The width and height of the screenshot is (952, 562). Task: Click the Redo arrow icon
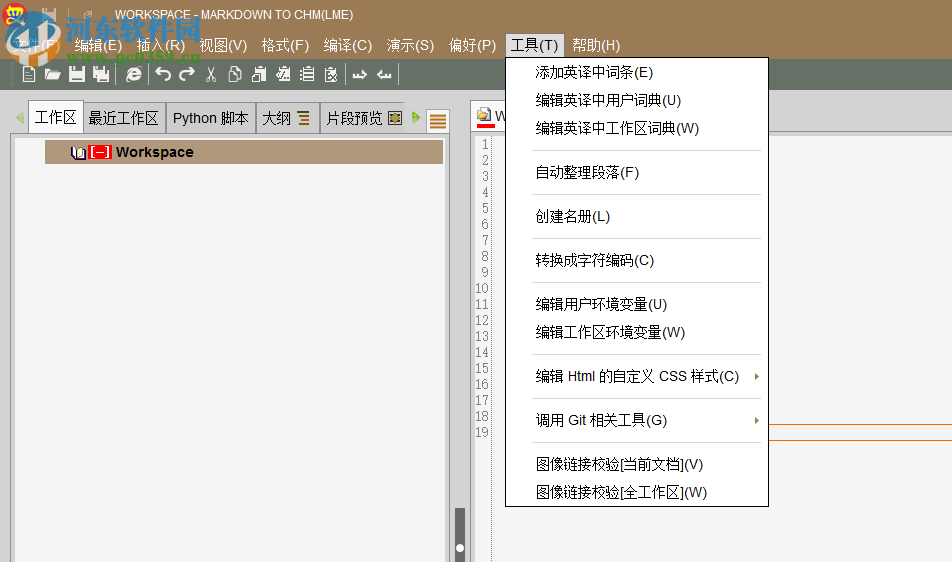(x=187, y=74)
